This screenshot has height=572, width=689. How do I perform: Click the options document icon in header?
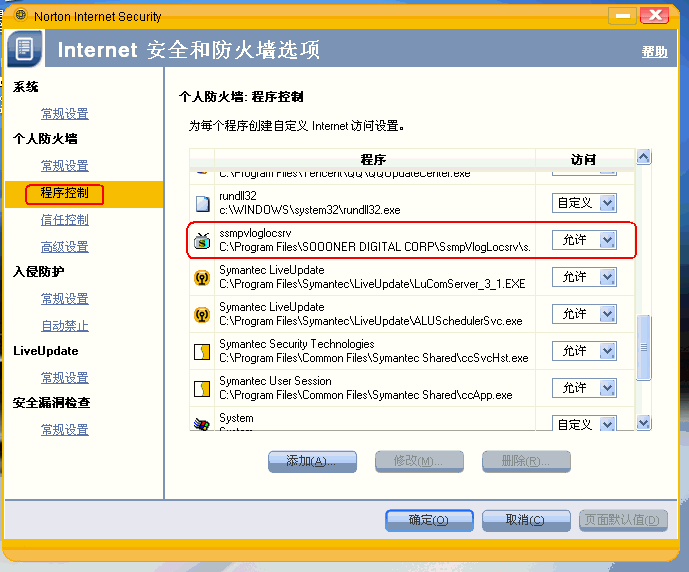point(25,48)
